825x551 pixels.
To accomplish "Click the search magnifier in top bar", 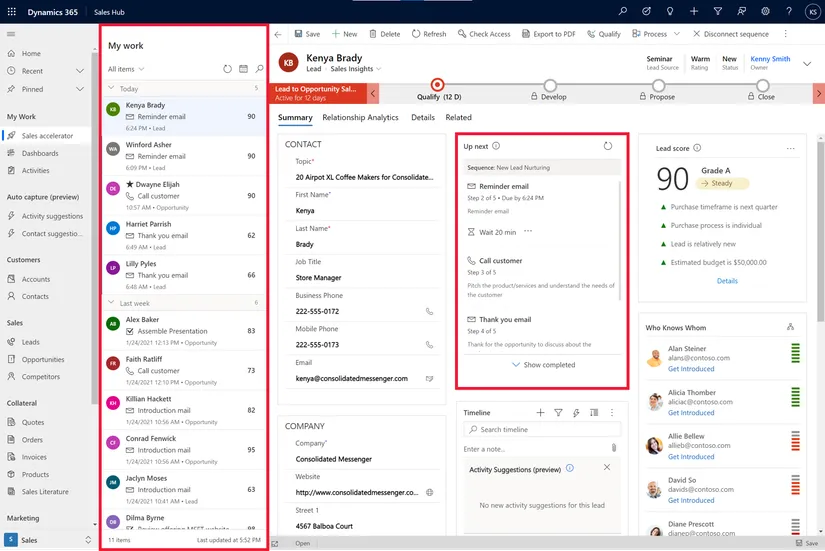I will tap(623, 11).
